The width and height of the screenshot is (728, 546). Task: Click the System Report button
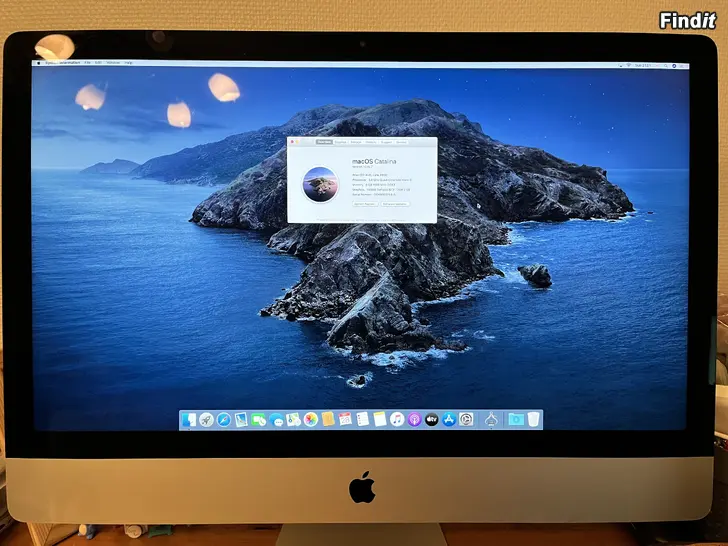point(364,204)
